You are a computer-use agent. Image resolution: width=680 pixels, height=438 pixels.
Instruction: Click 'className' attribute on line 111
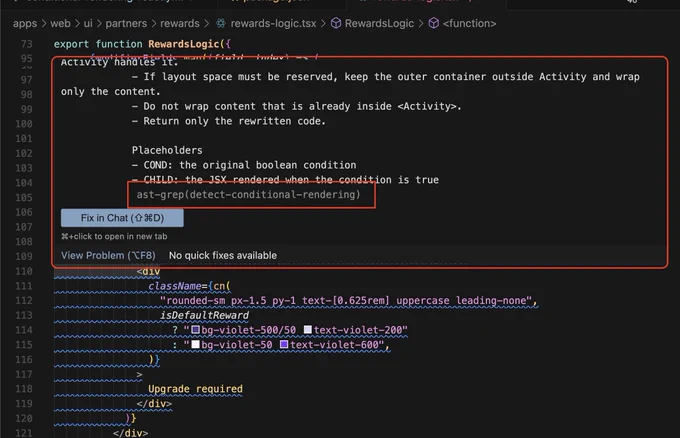(x=175, y=286)
